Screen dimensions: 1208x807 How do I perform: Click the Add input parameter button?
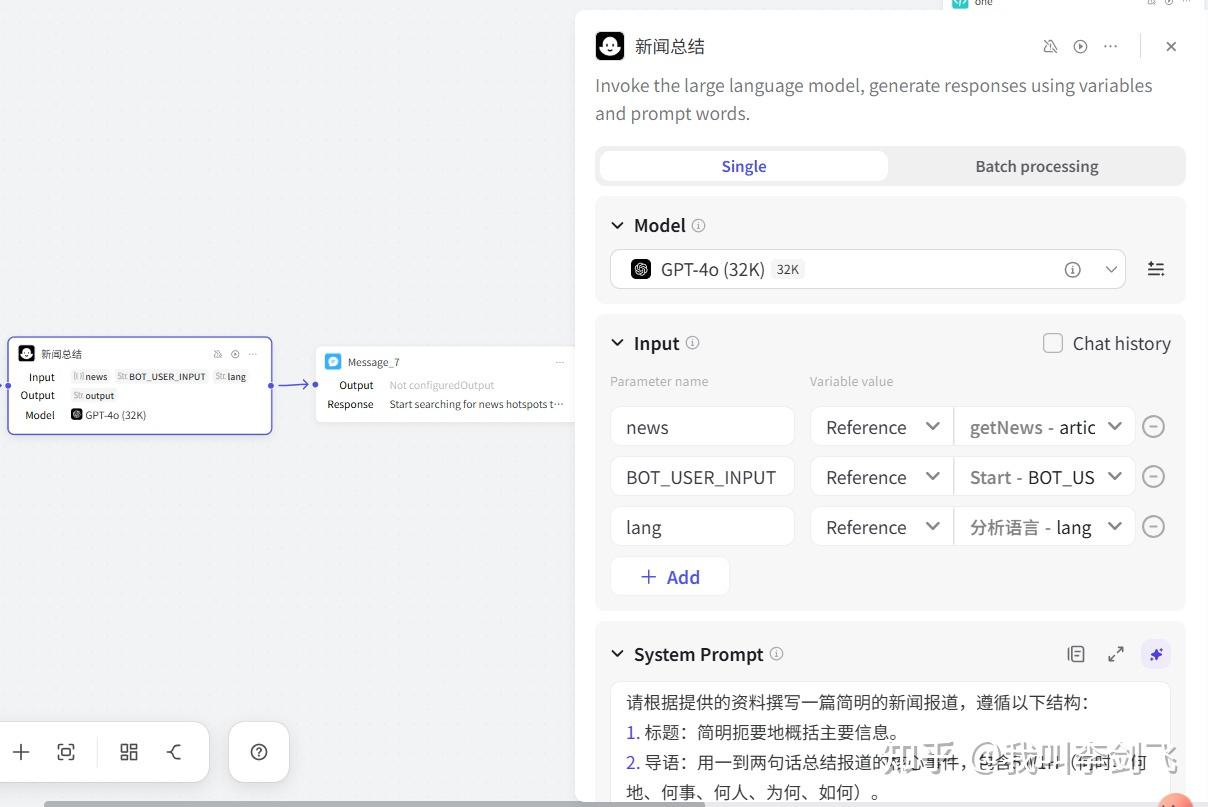coord(670,577)
